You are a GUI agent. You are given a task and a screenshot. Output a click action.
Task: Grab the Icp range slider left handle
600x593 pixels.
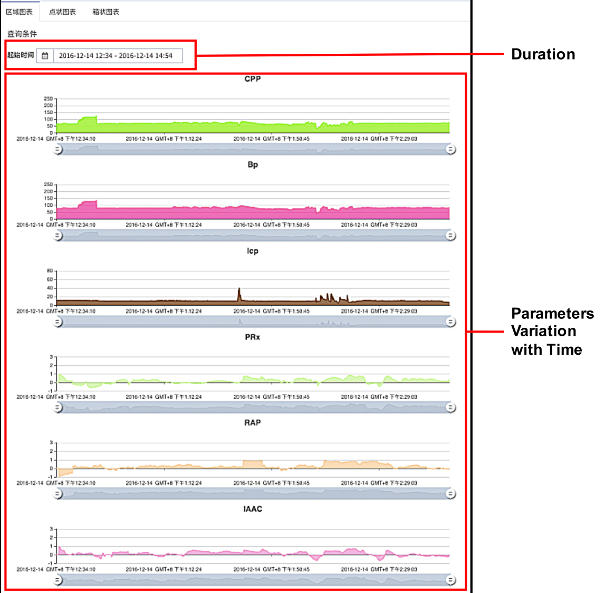coord(58,322)
